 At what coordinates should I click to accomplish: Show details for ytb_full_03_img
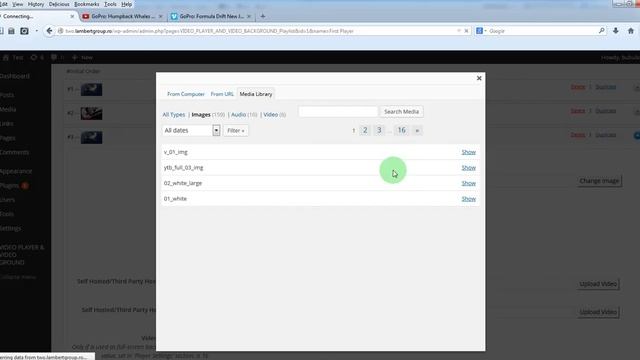point(469,167)
